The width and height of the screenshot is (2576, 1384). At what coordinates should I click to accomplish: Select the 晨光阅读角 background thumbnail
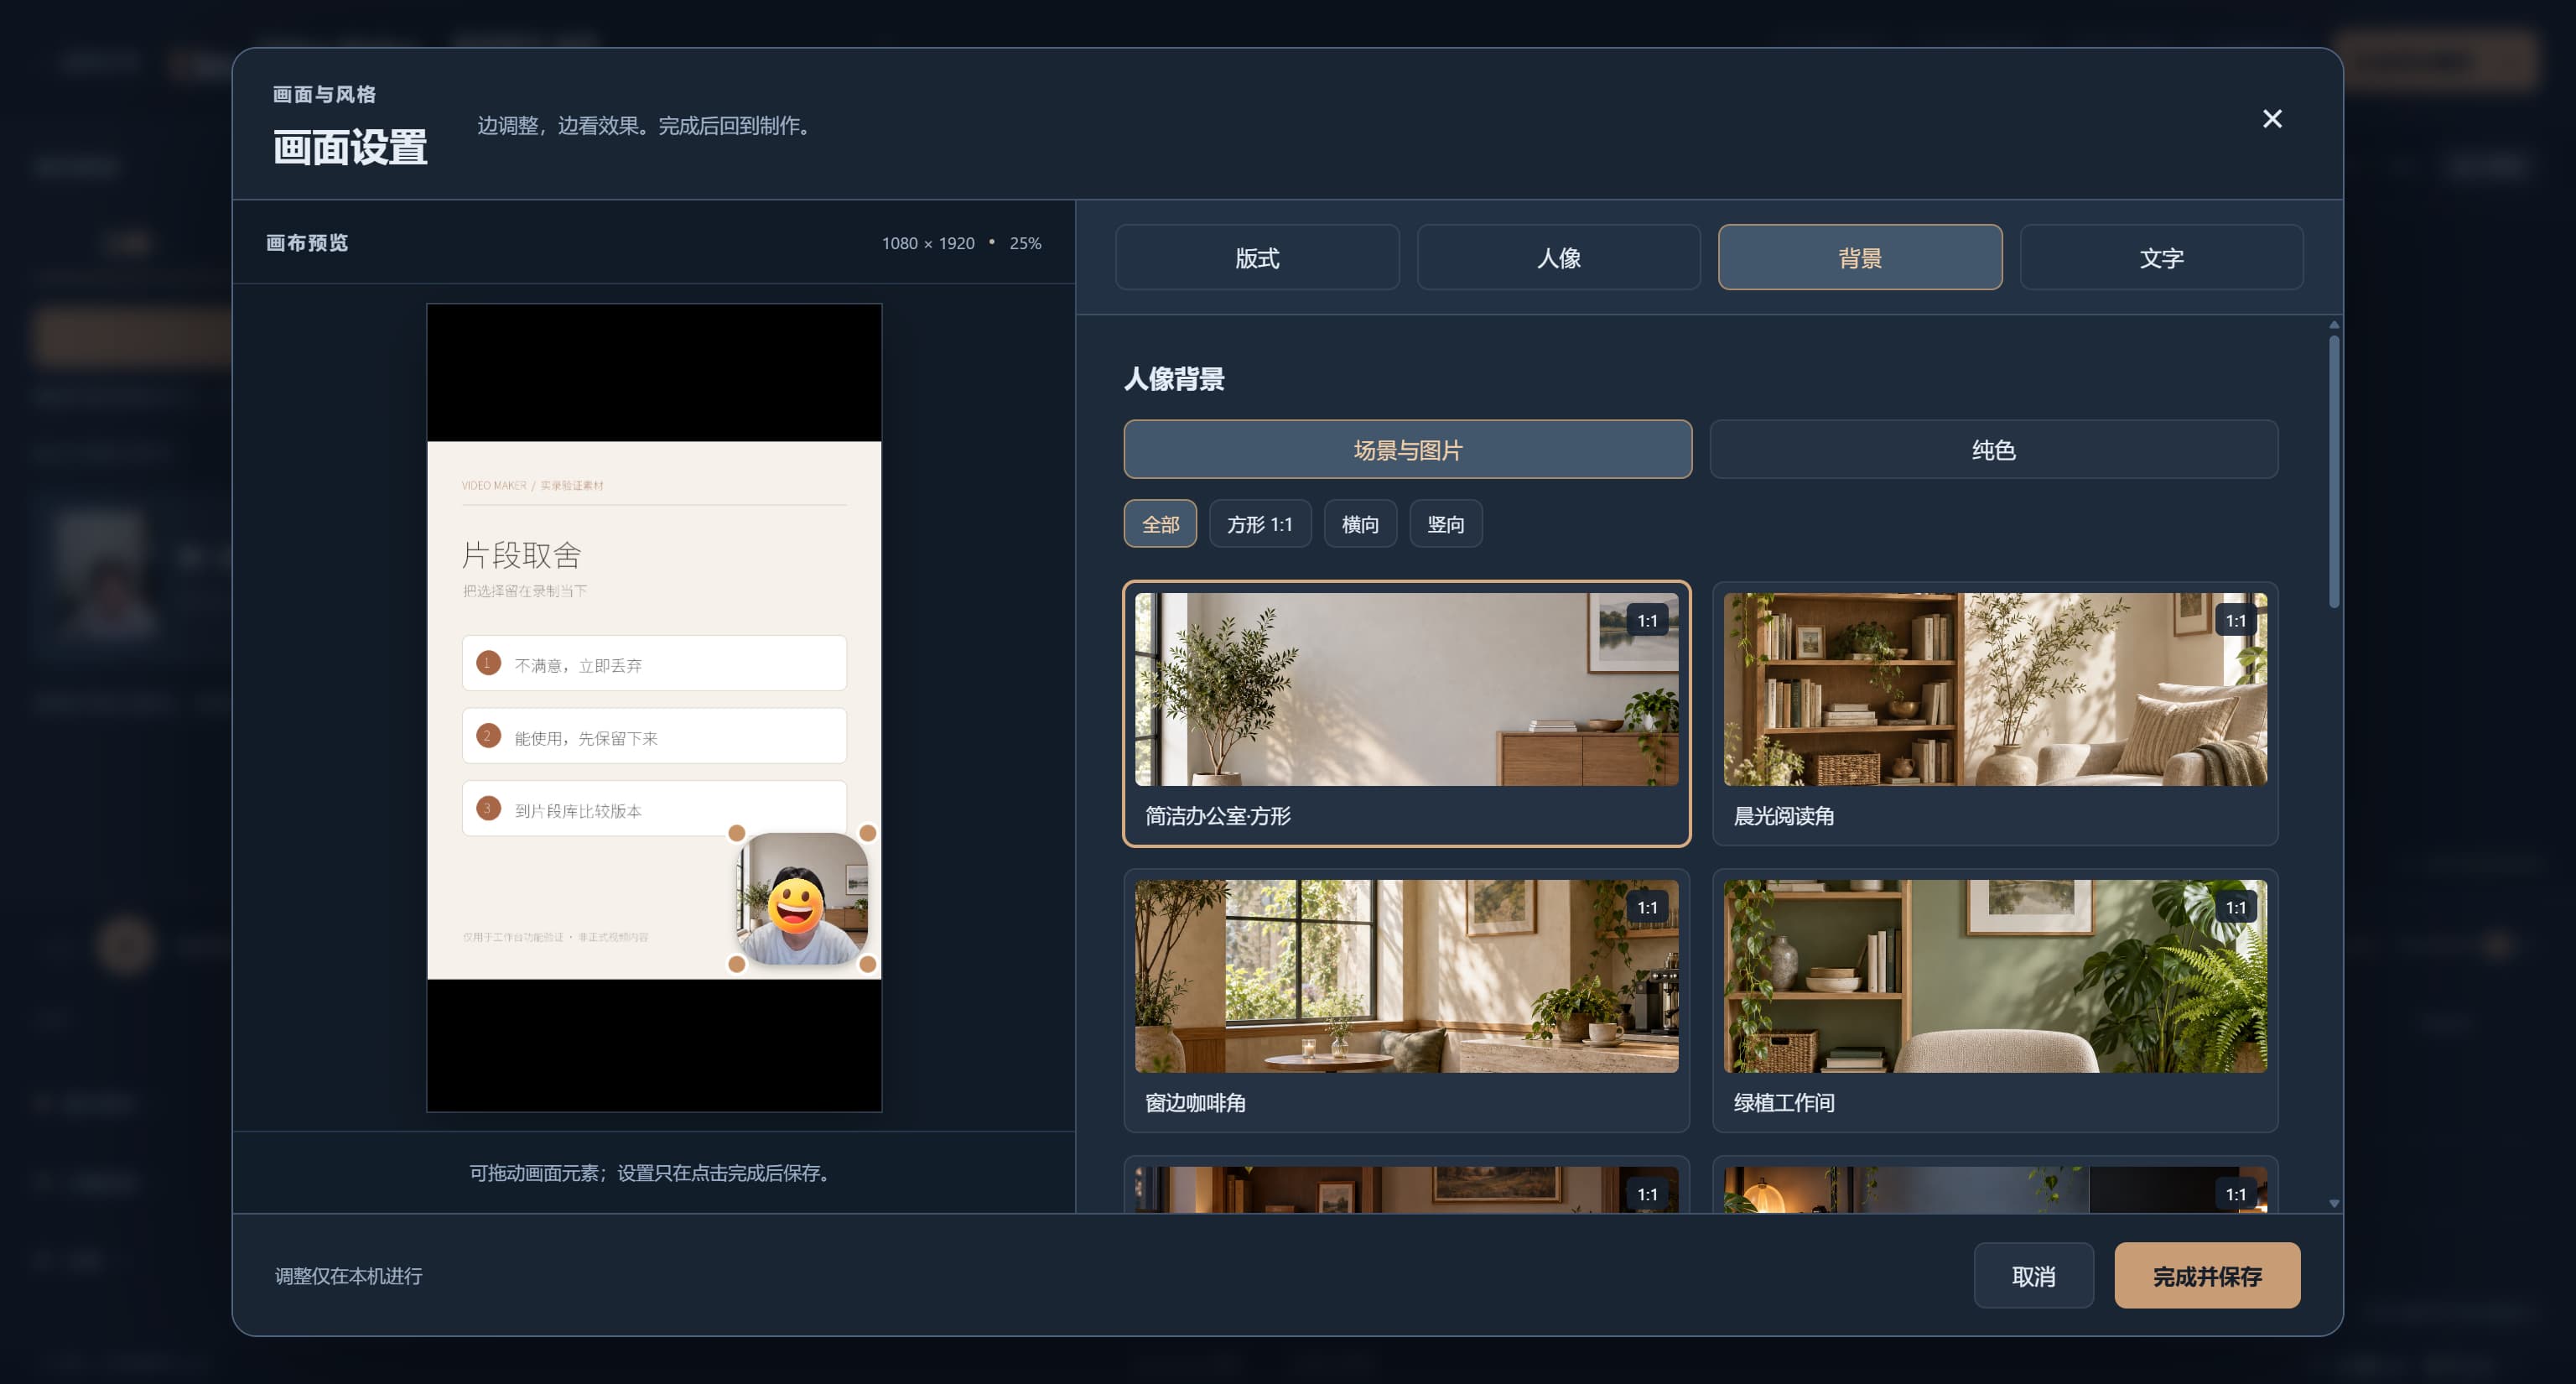(x=1995, y=714)
